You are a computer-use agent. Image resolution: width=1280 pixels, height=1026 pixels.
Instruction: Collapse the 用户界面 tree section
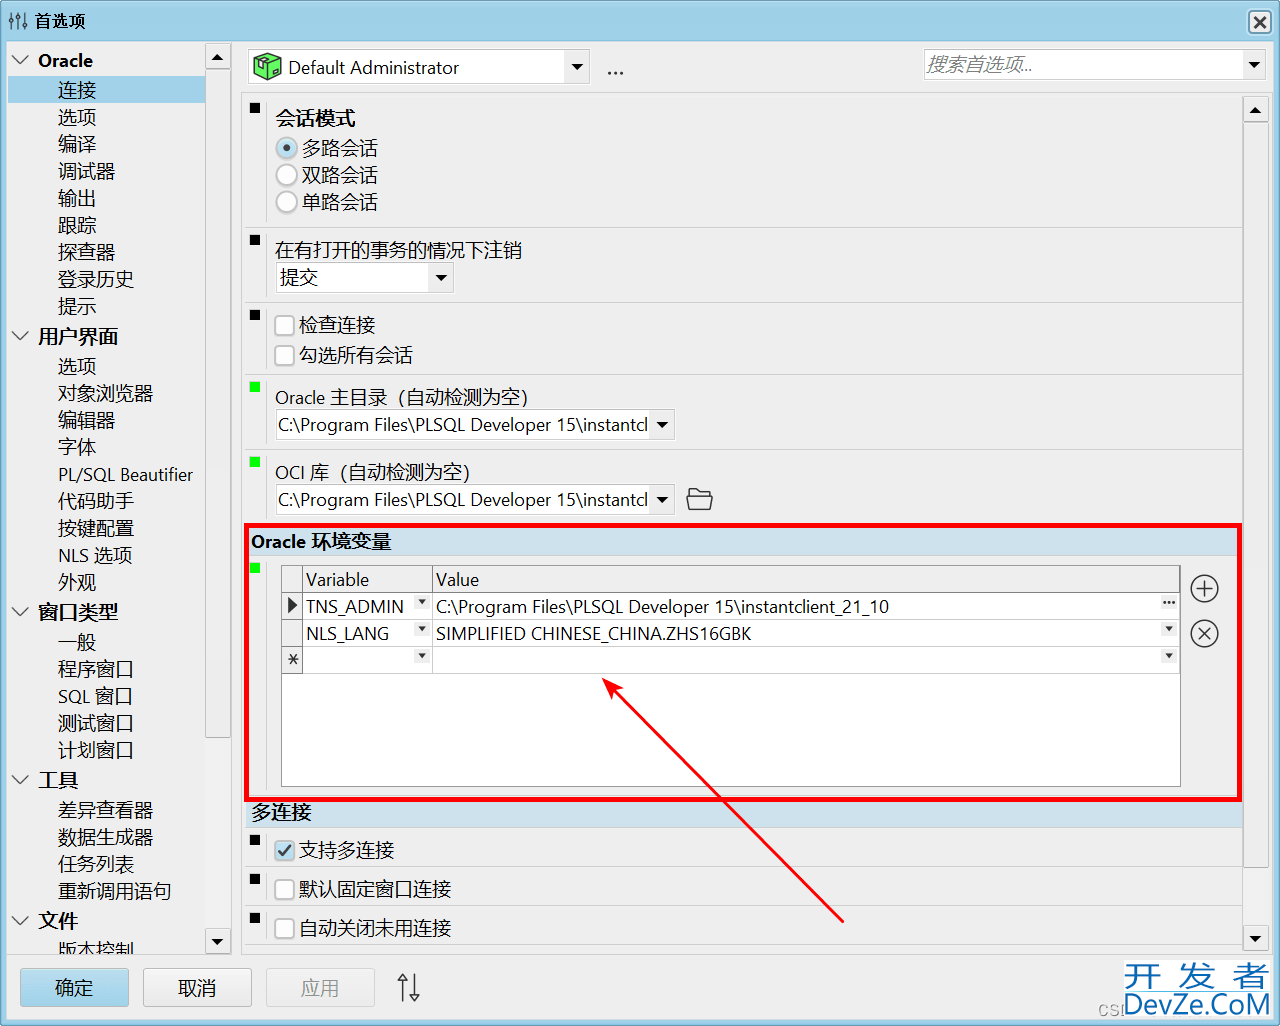(20, 336)
